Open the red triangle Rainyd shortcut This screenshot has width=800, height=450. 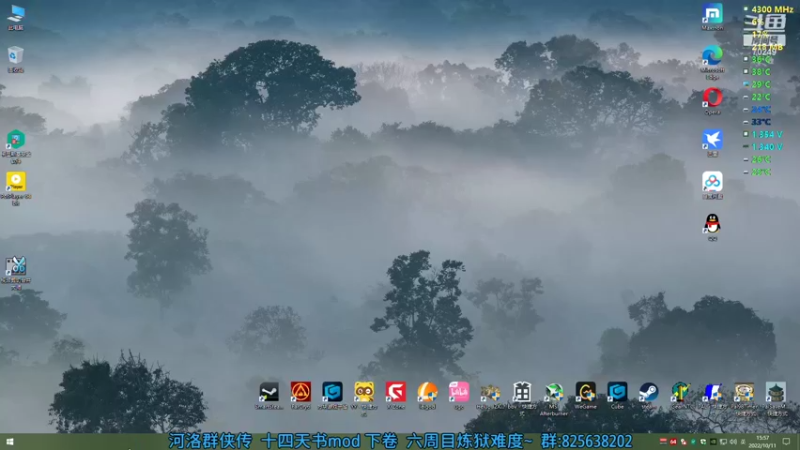(x=301, y=395)
